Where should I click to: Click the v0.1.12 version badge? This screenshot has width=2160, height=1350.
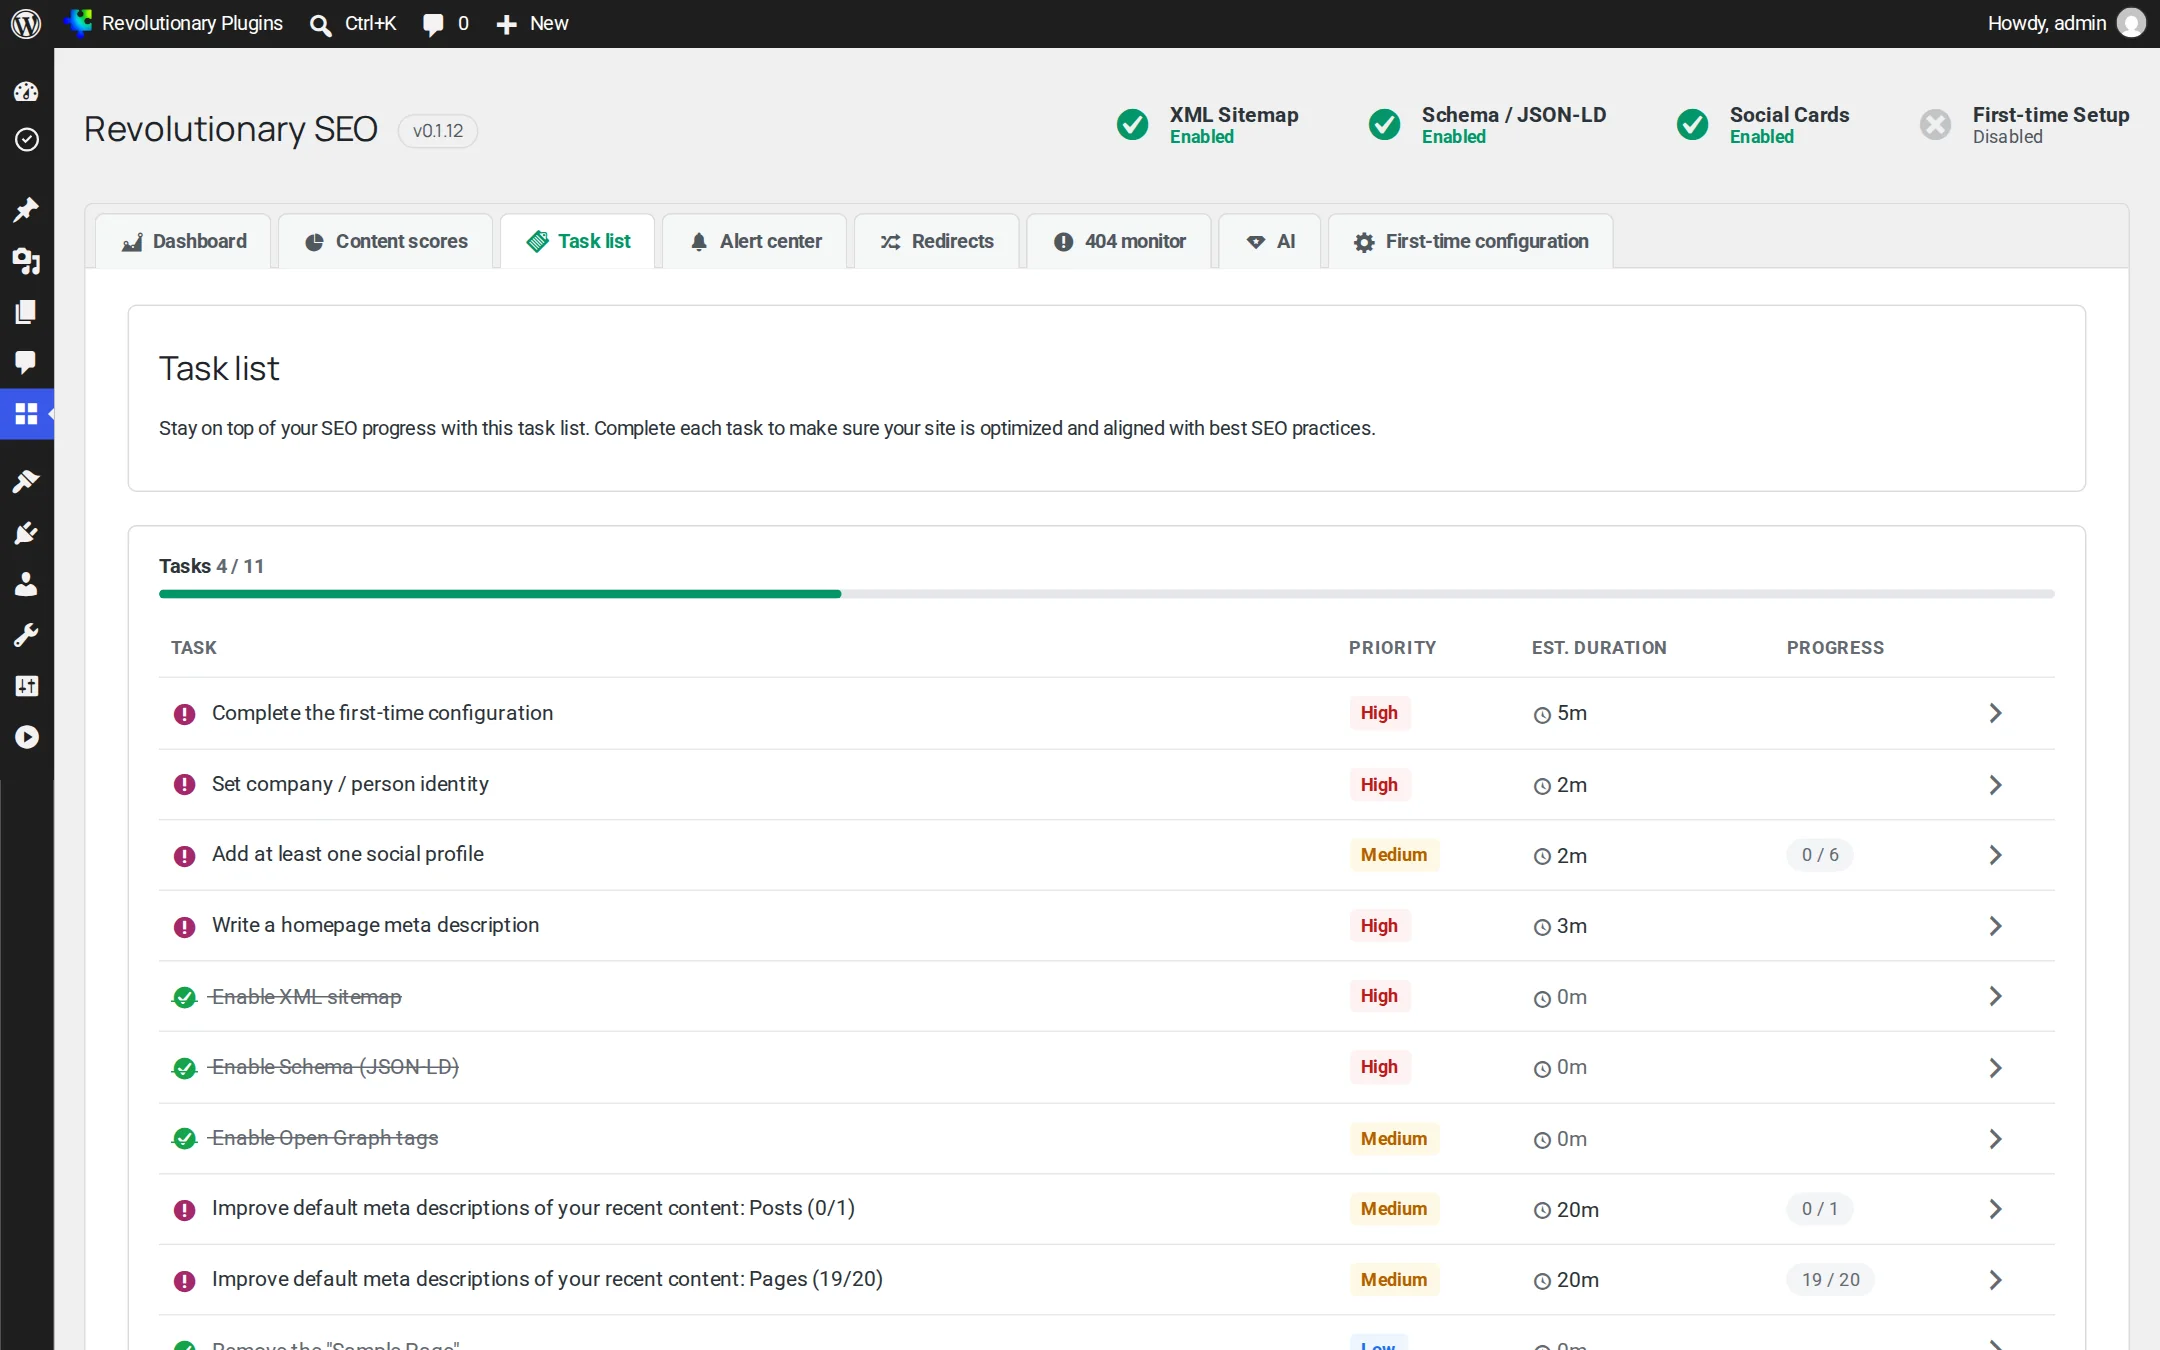(x=438, y=131)
